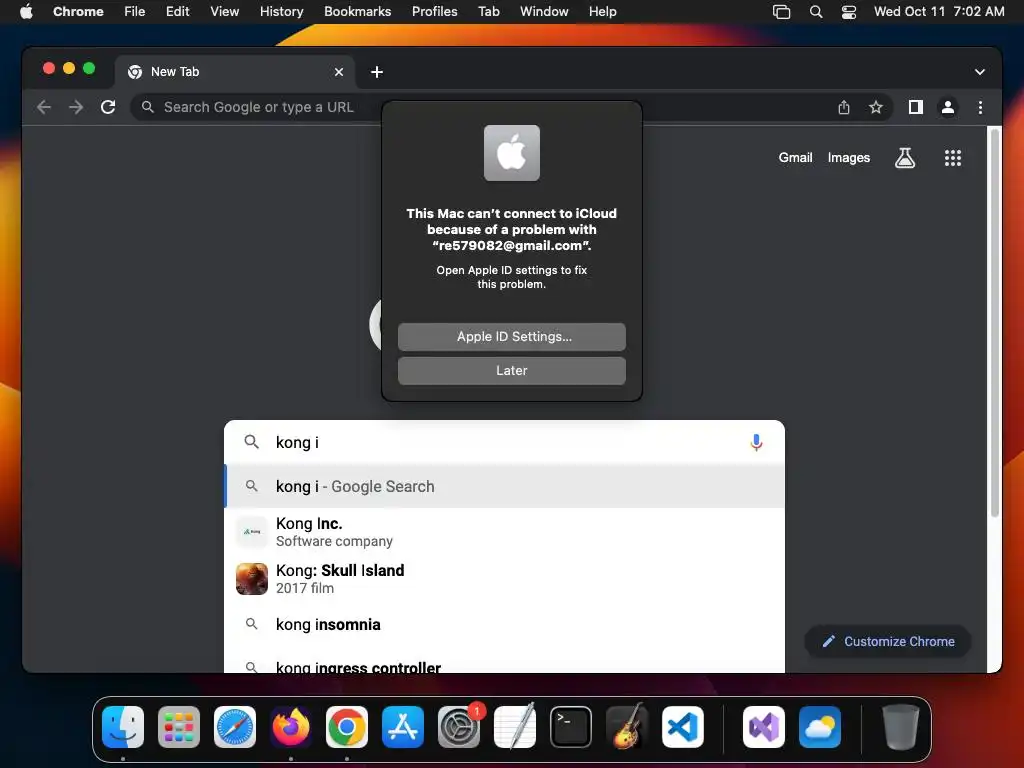Click Kong Inc. logo thumbnail

[251, 532]
